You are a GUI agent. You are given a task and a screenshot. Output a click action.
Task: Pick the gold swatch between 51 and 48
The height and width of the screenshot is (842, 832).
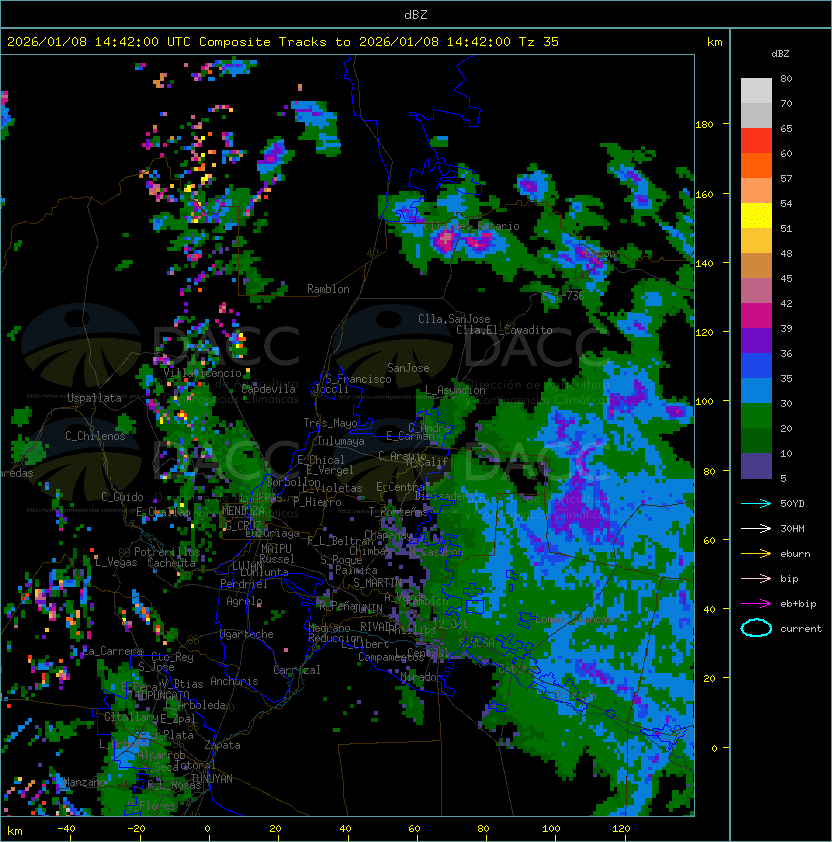coord(756,241)
